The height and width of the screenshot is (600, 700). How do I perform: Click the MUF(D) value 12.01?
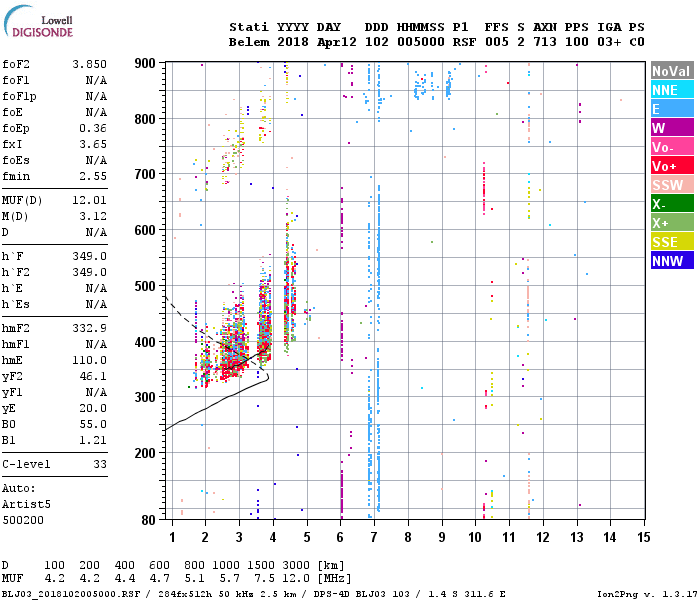[89, 200]
